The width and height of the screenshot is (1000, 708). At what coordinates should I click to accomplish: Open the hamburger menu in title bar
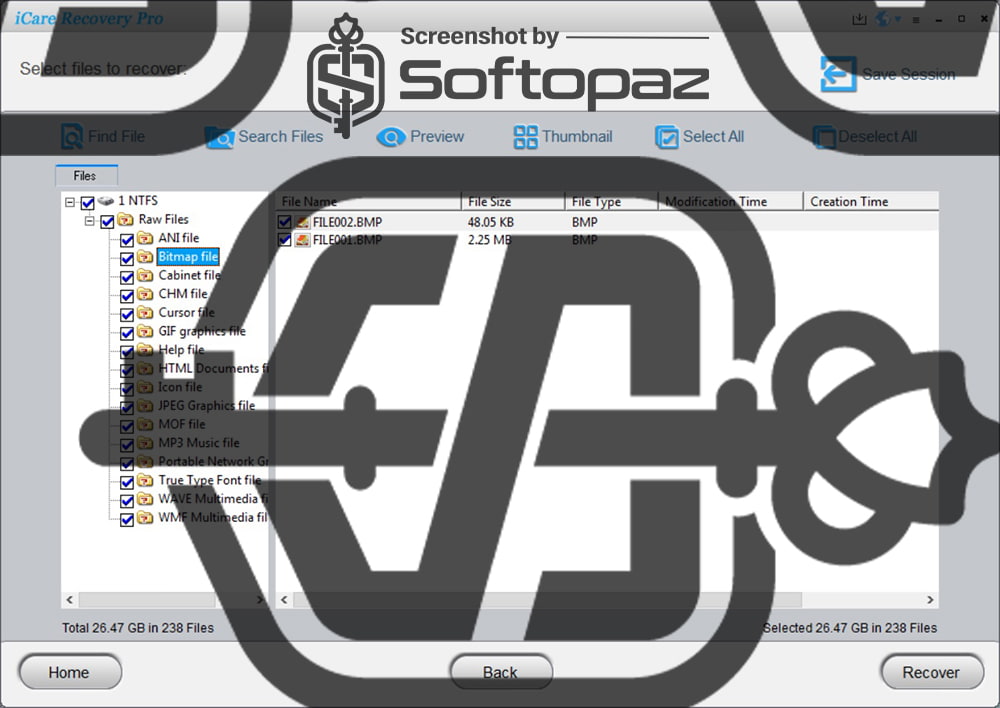(916, 20)
